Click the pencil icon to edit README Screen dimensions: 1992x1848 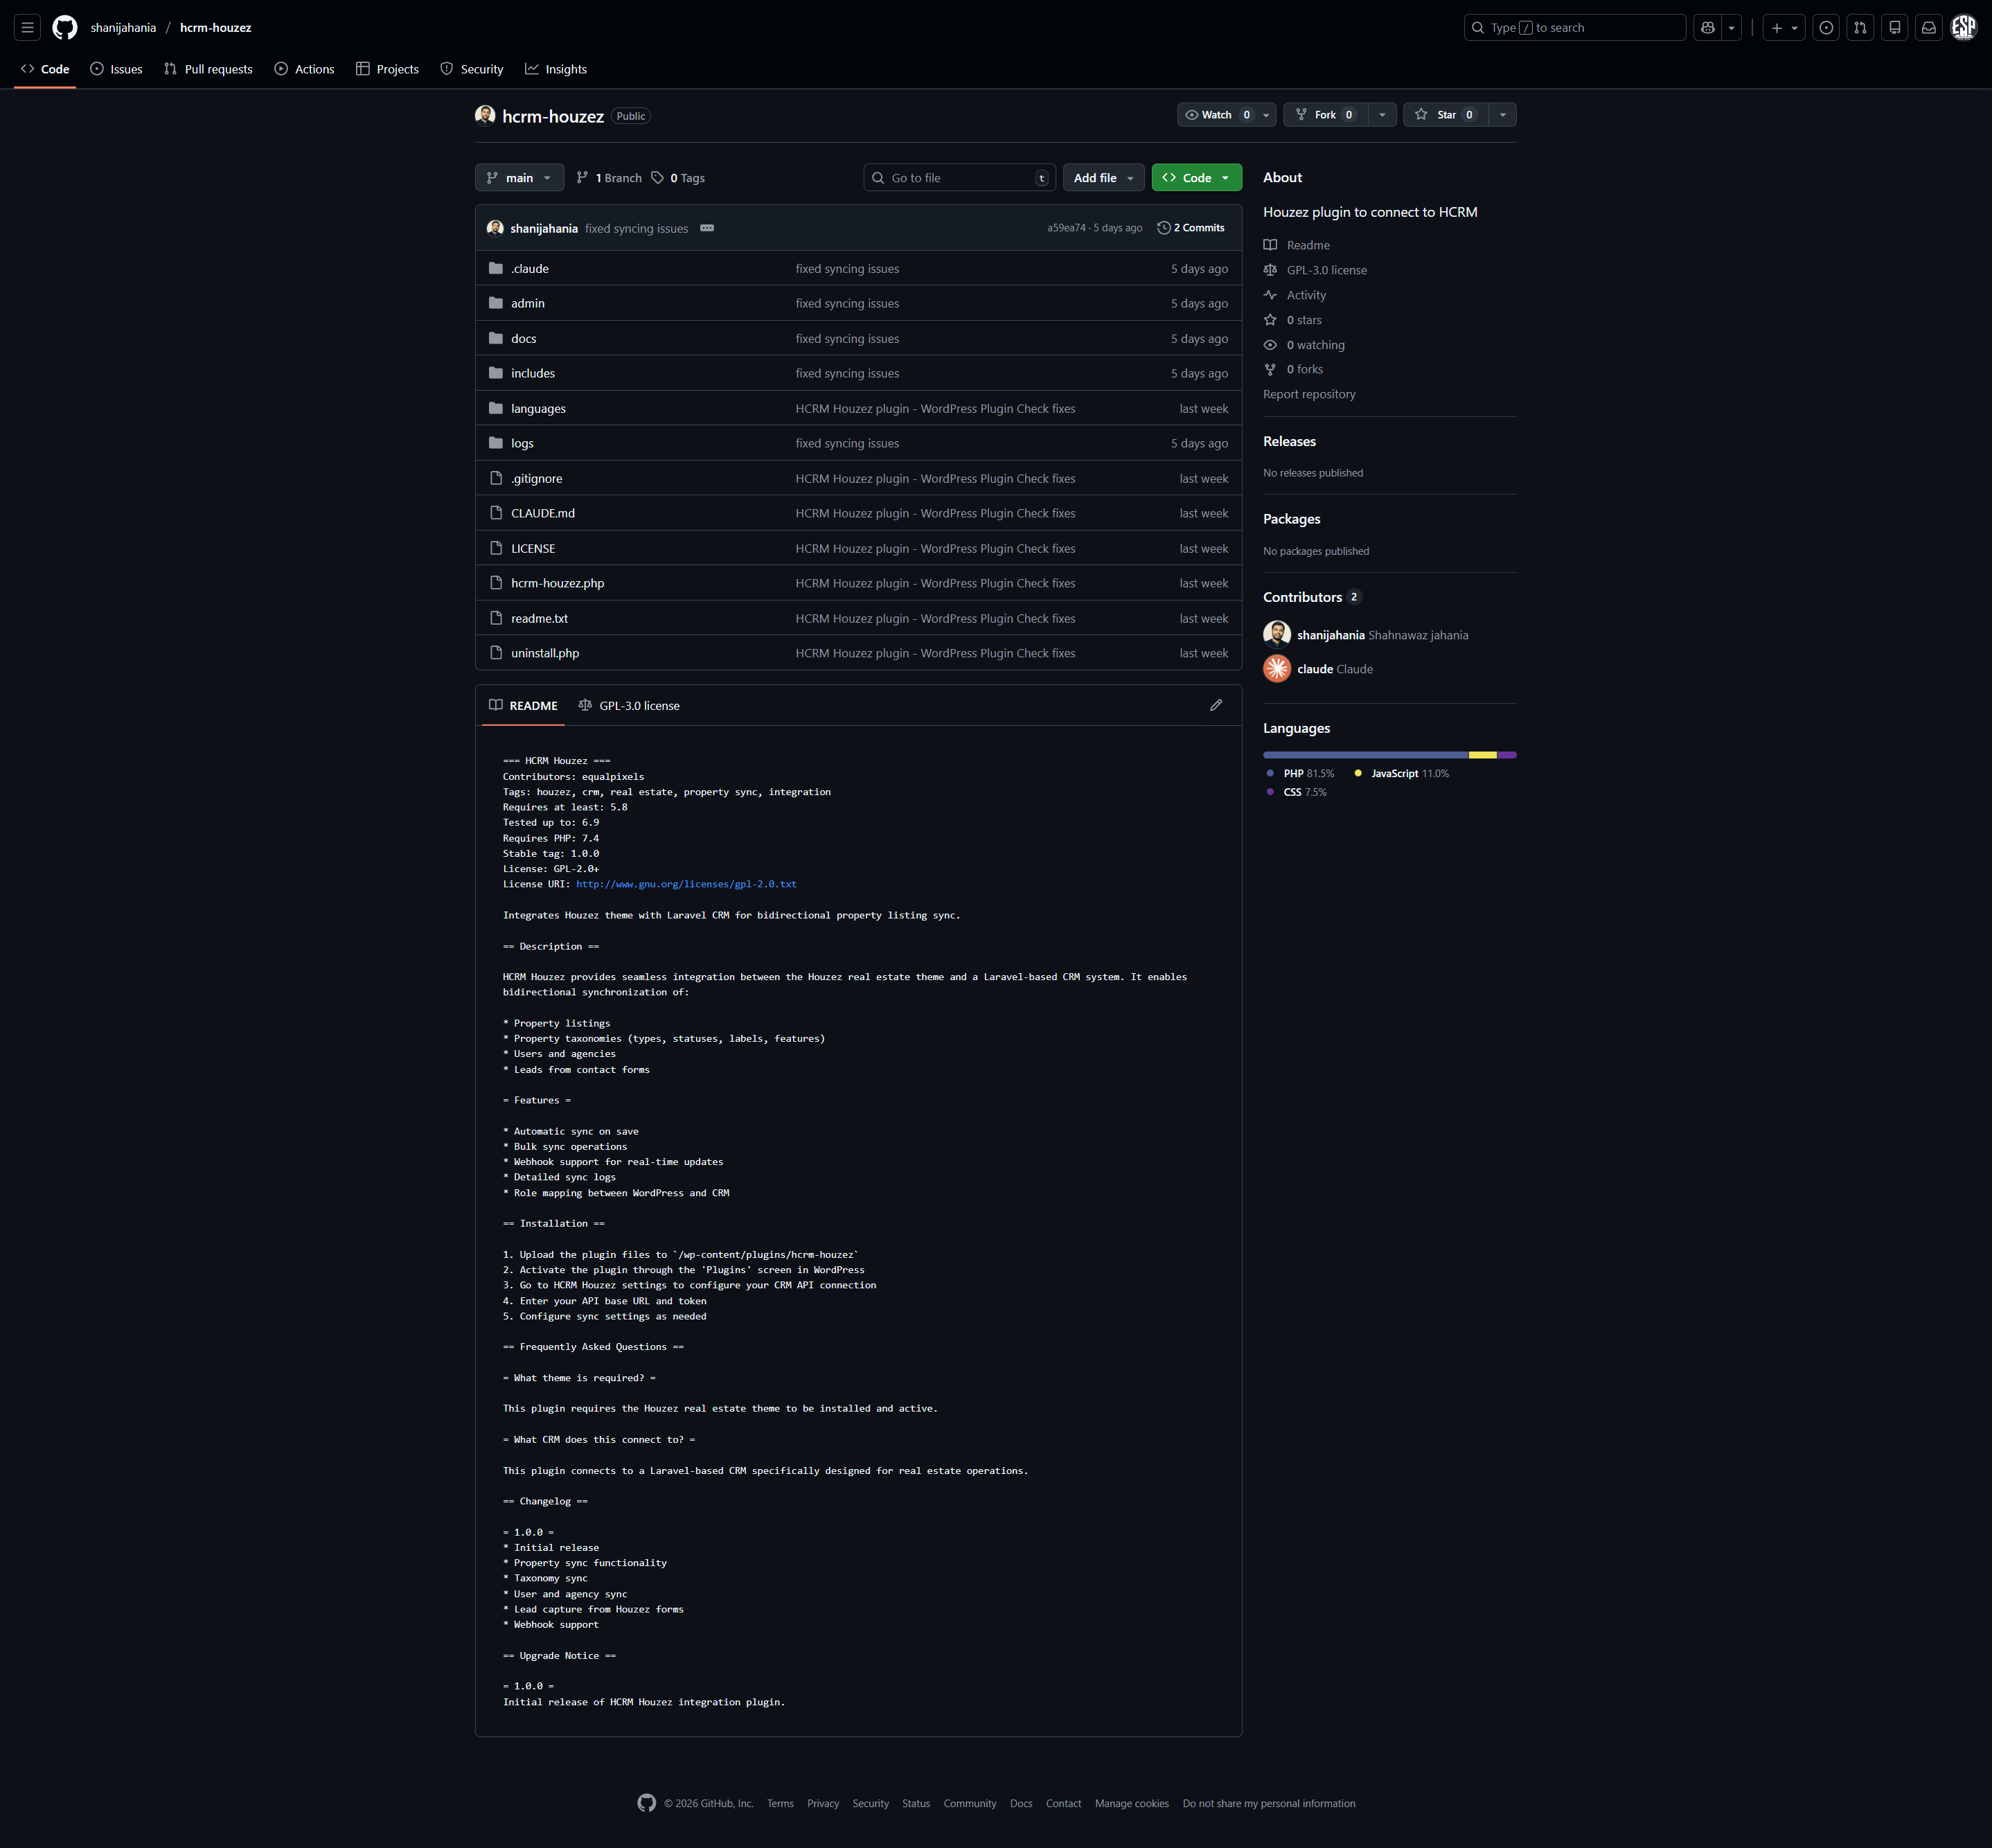point(1216,706)
